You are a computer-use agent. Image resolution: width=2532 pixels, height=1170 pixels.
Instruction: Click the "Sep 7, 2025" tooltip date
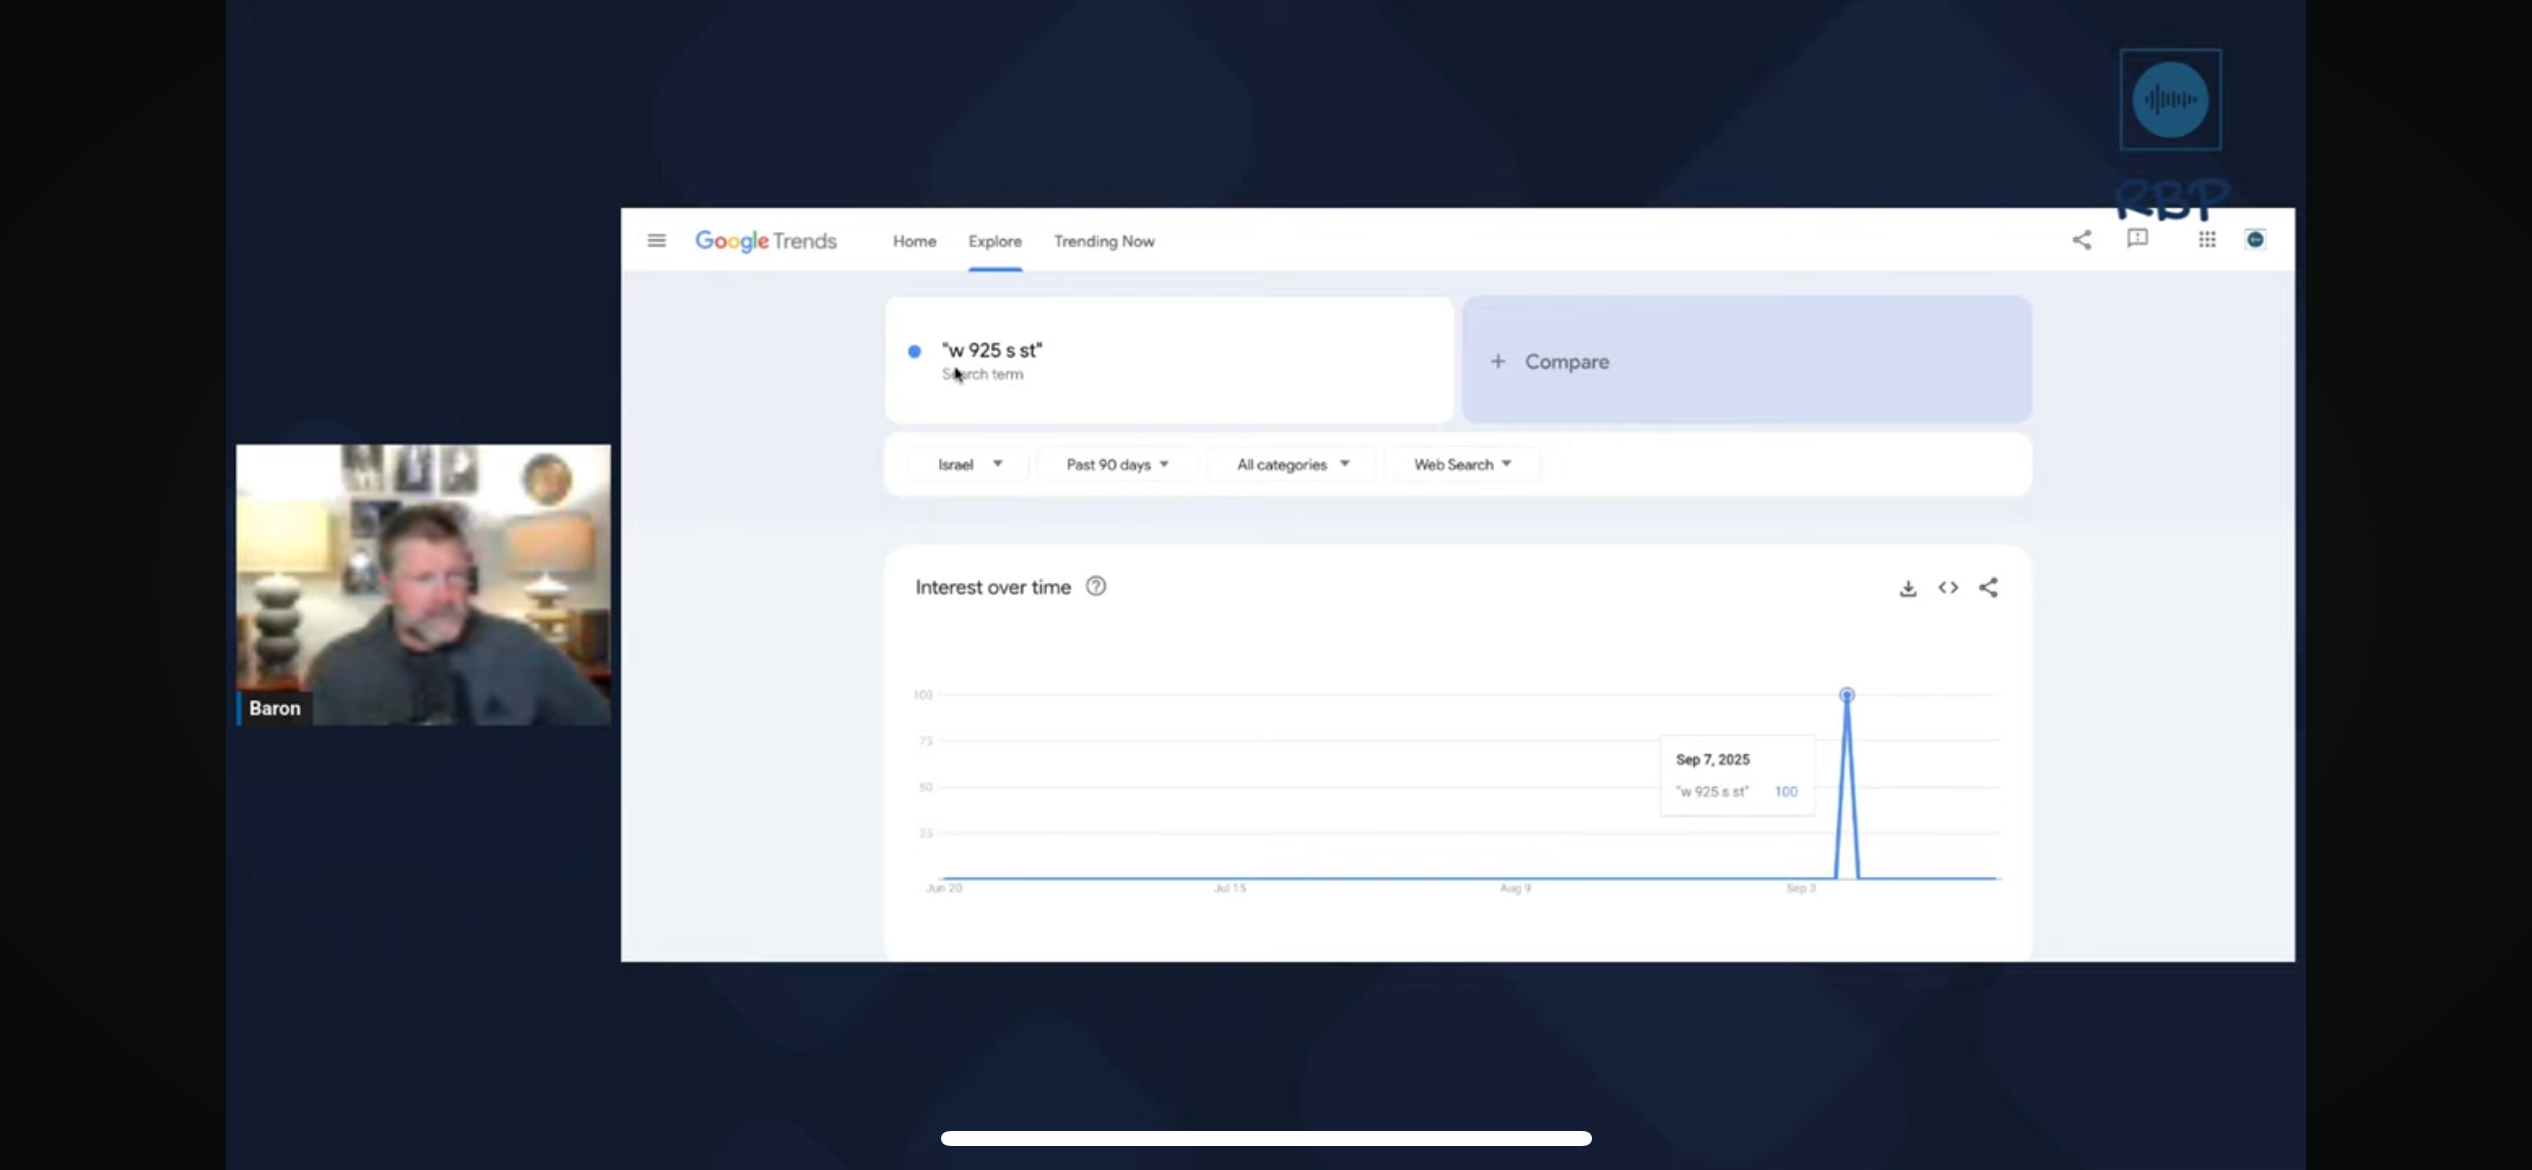[x=1713, y=760]
